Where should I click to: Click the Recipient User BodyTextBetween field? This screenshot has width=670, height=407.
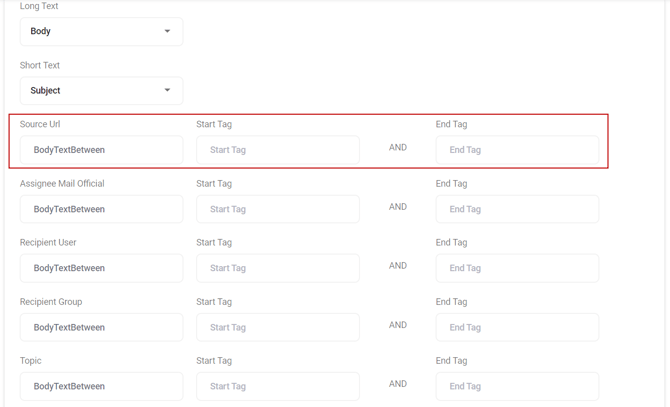point(101,268)
